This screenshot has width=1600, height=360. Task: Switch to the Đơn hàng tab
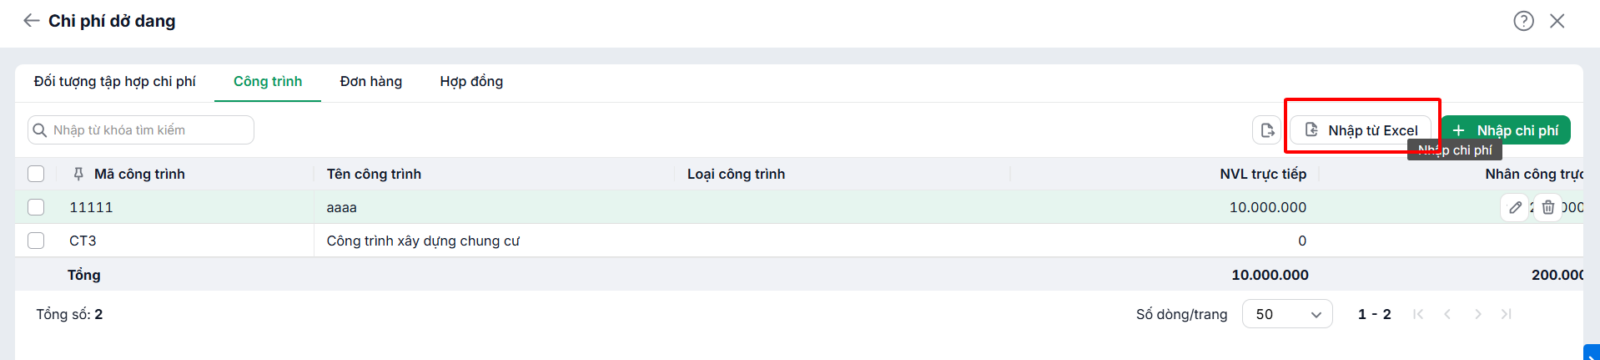(371, 81)
